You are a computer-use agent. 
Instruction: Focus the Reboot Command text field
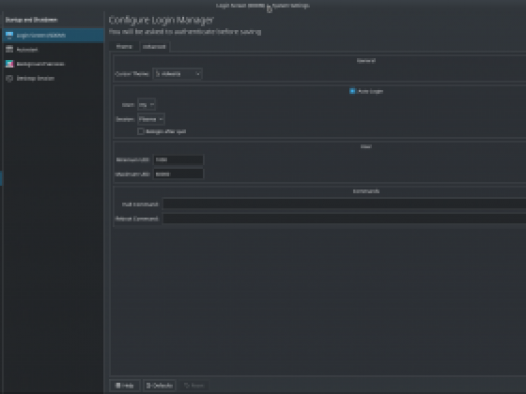344,219
